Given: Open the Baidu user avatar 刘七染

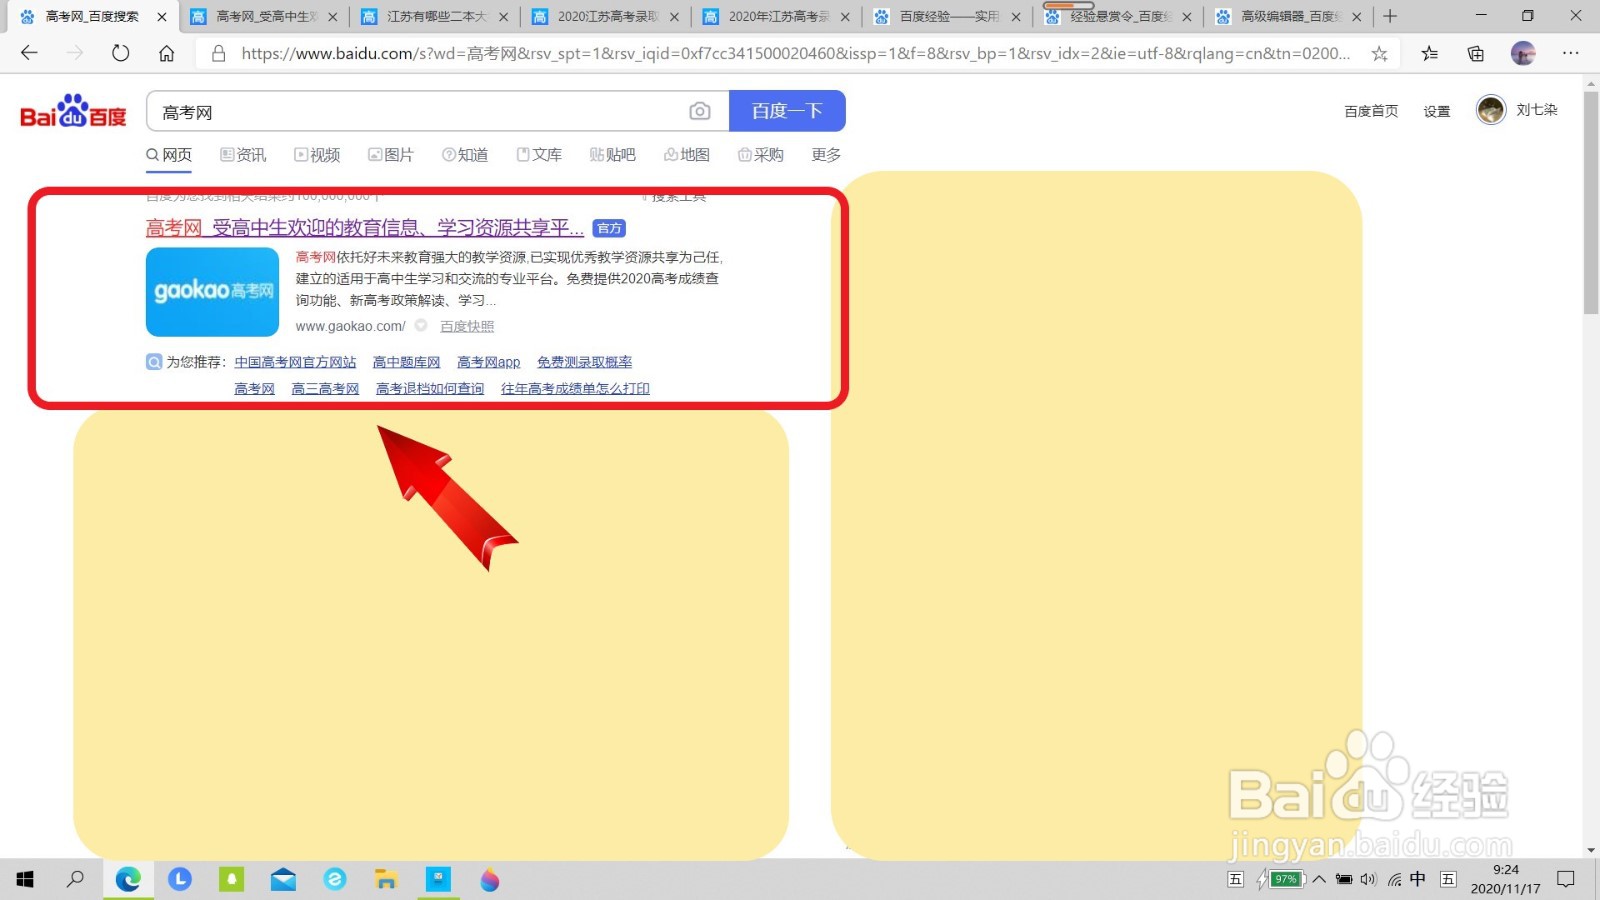Looking at the screenshot, I should (1490, 110).
